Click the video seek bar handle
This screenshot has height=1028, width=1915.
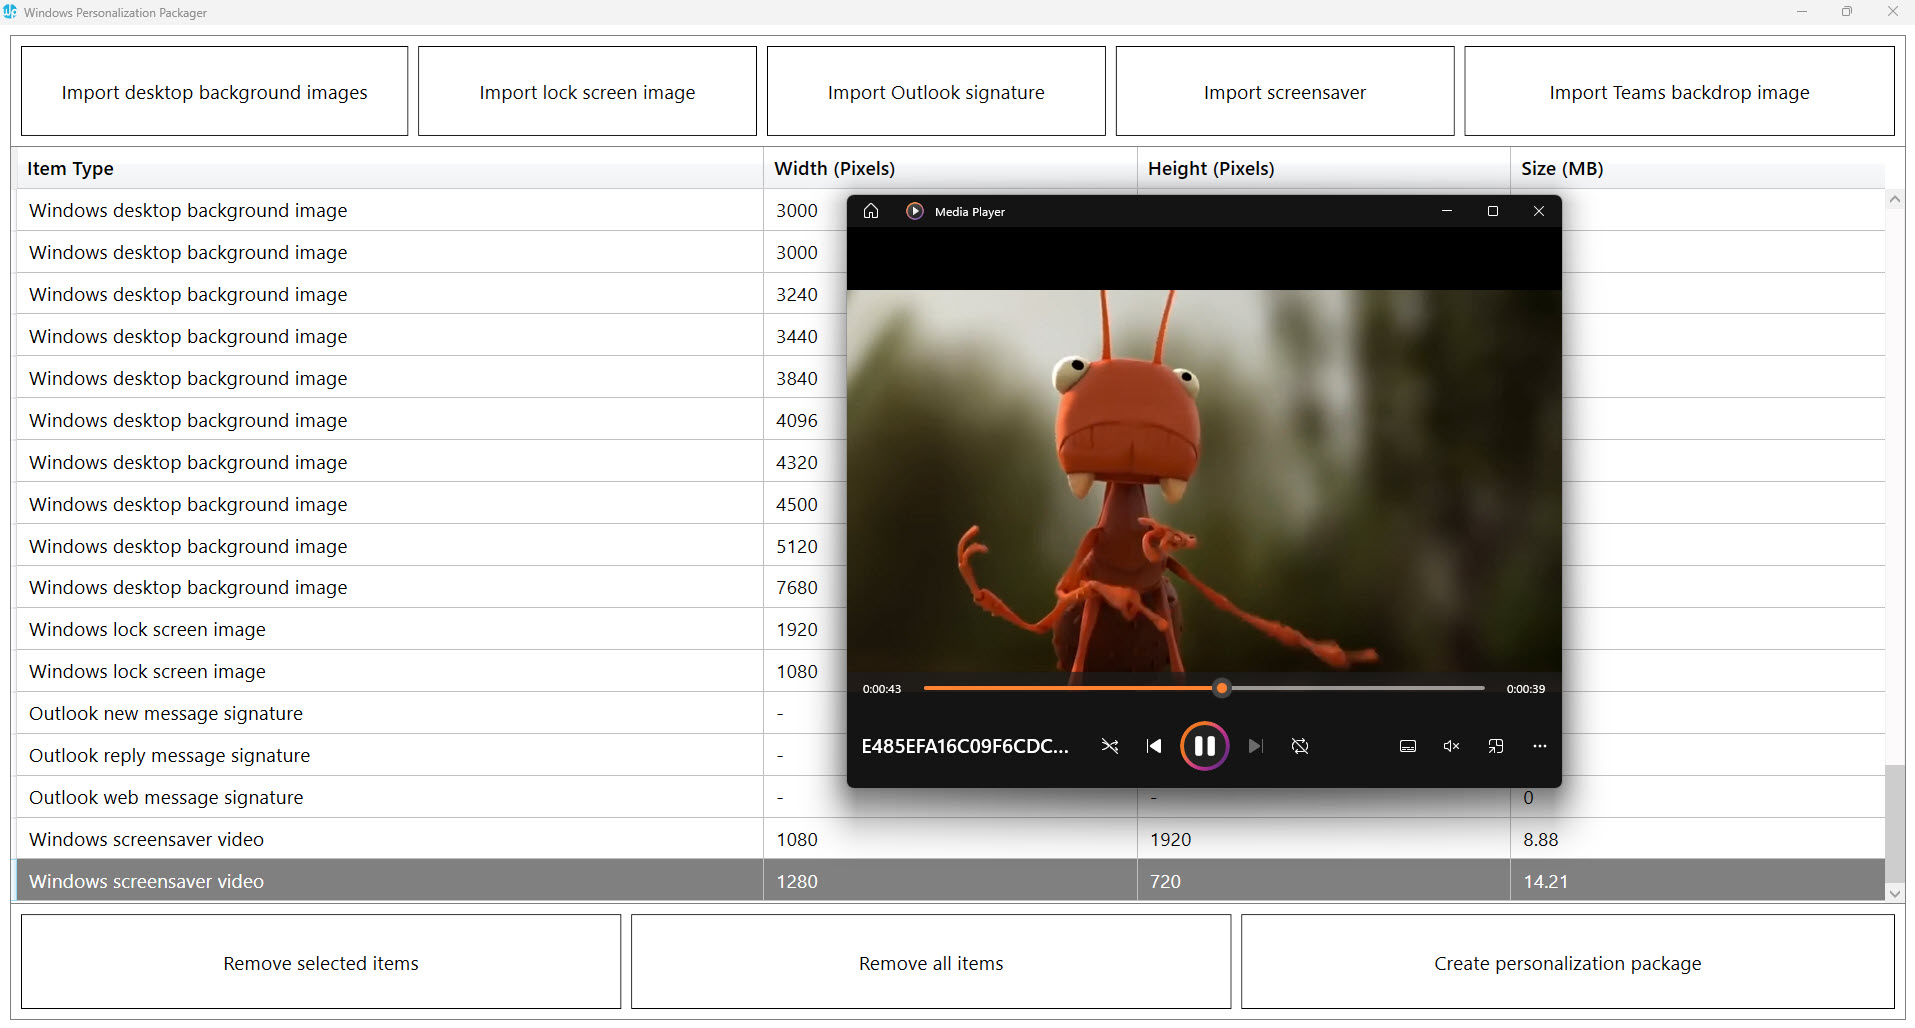pos(1221,688)
